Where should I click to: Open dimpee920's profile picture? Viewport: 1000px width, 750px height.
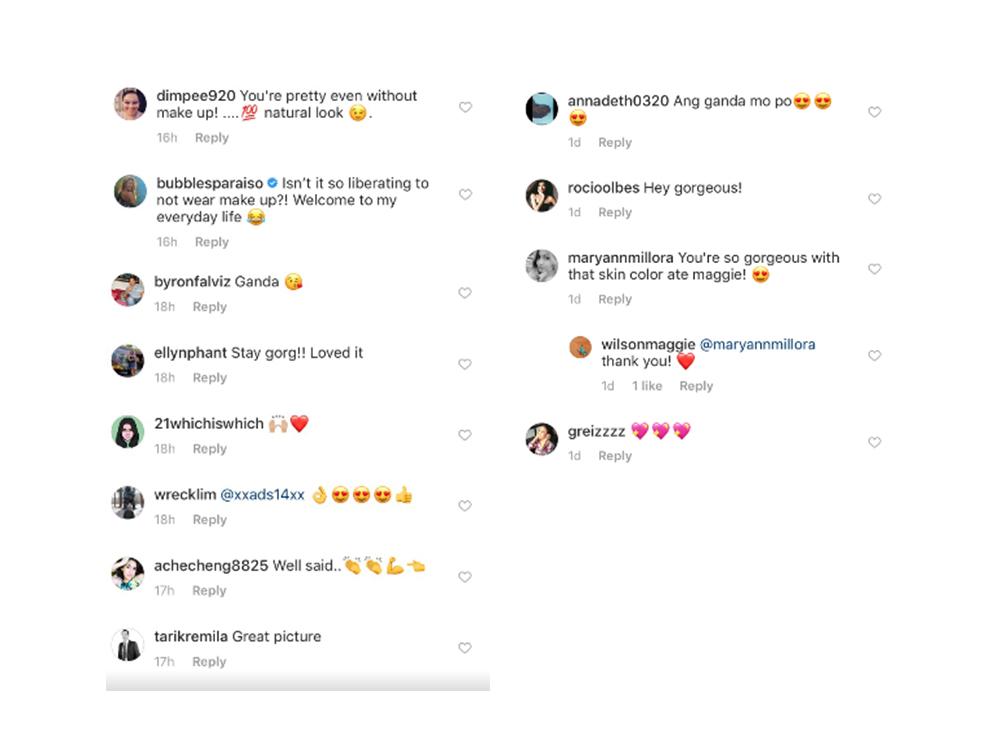(x=130, y=104)
